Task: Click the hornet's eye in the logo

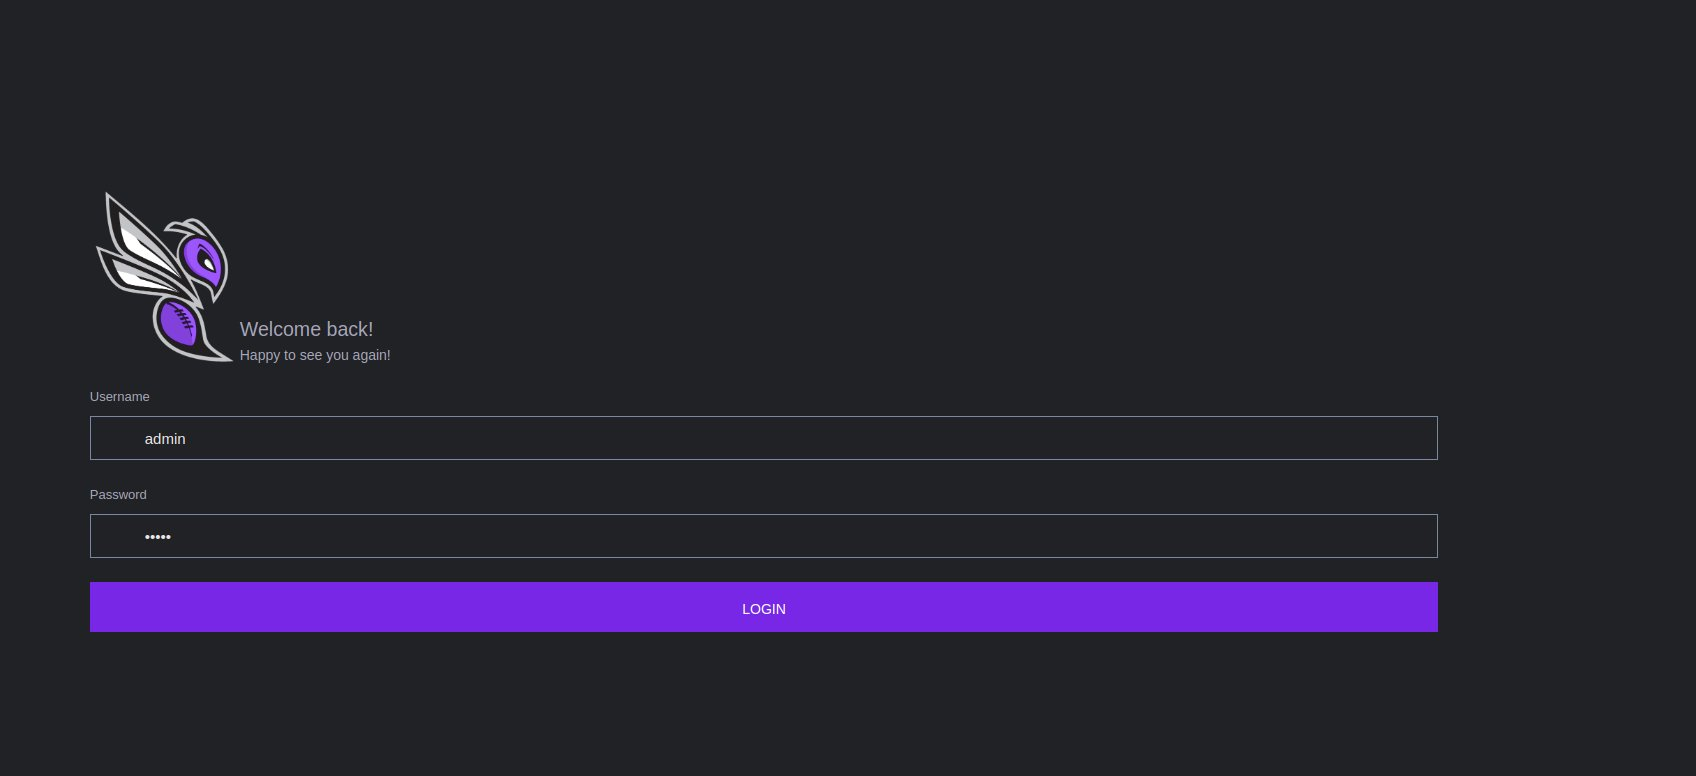Action: [208, 262]
